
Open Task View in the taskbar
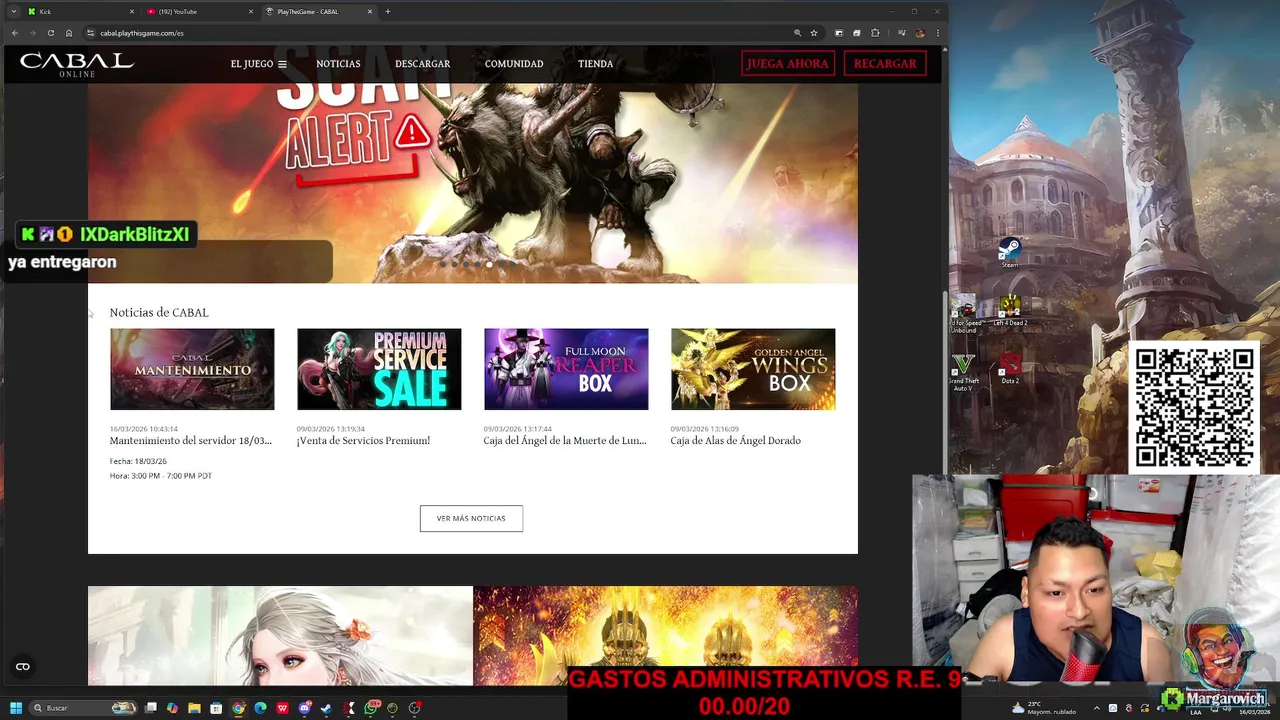(151, 708)
